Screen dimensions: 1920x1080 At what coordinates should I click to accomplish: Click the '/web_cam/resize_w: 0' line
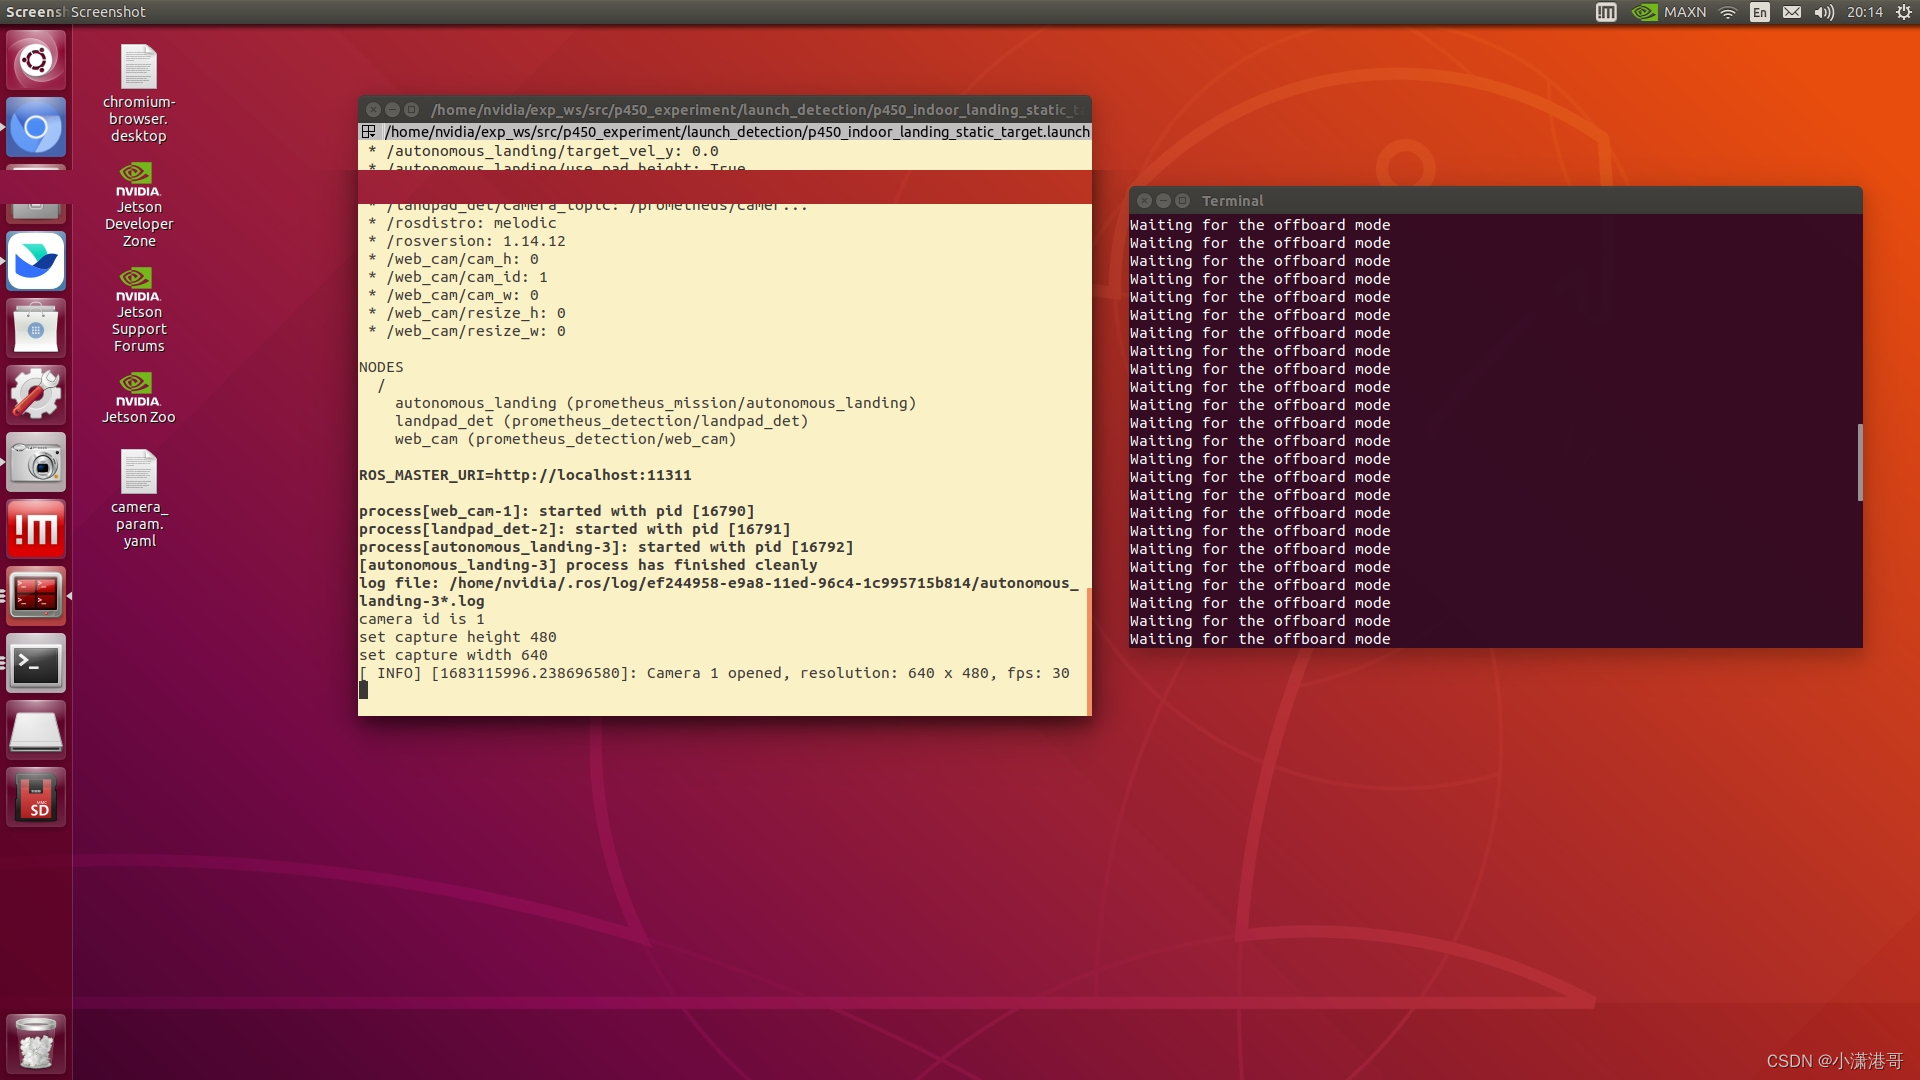click(467, 331)
